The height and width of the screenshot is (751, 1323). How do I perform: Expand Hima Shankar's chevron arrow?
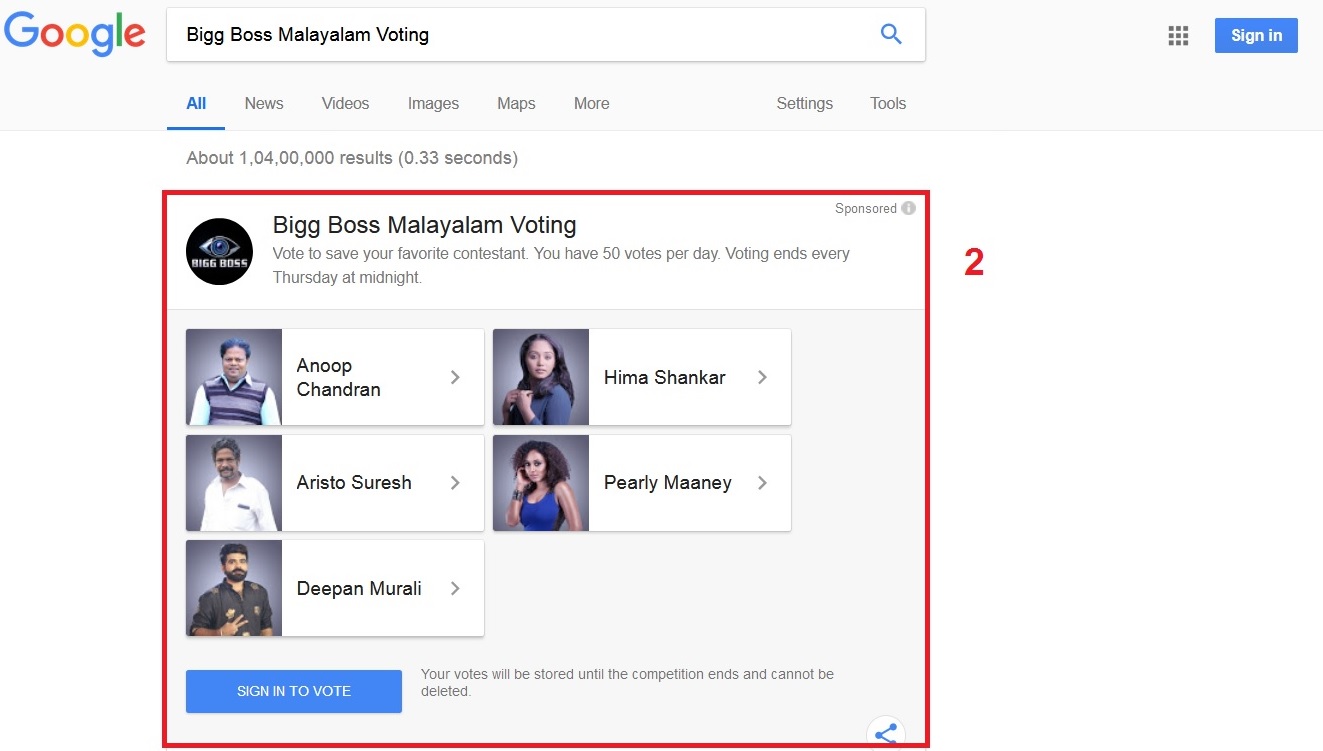point(762,377)
